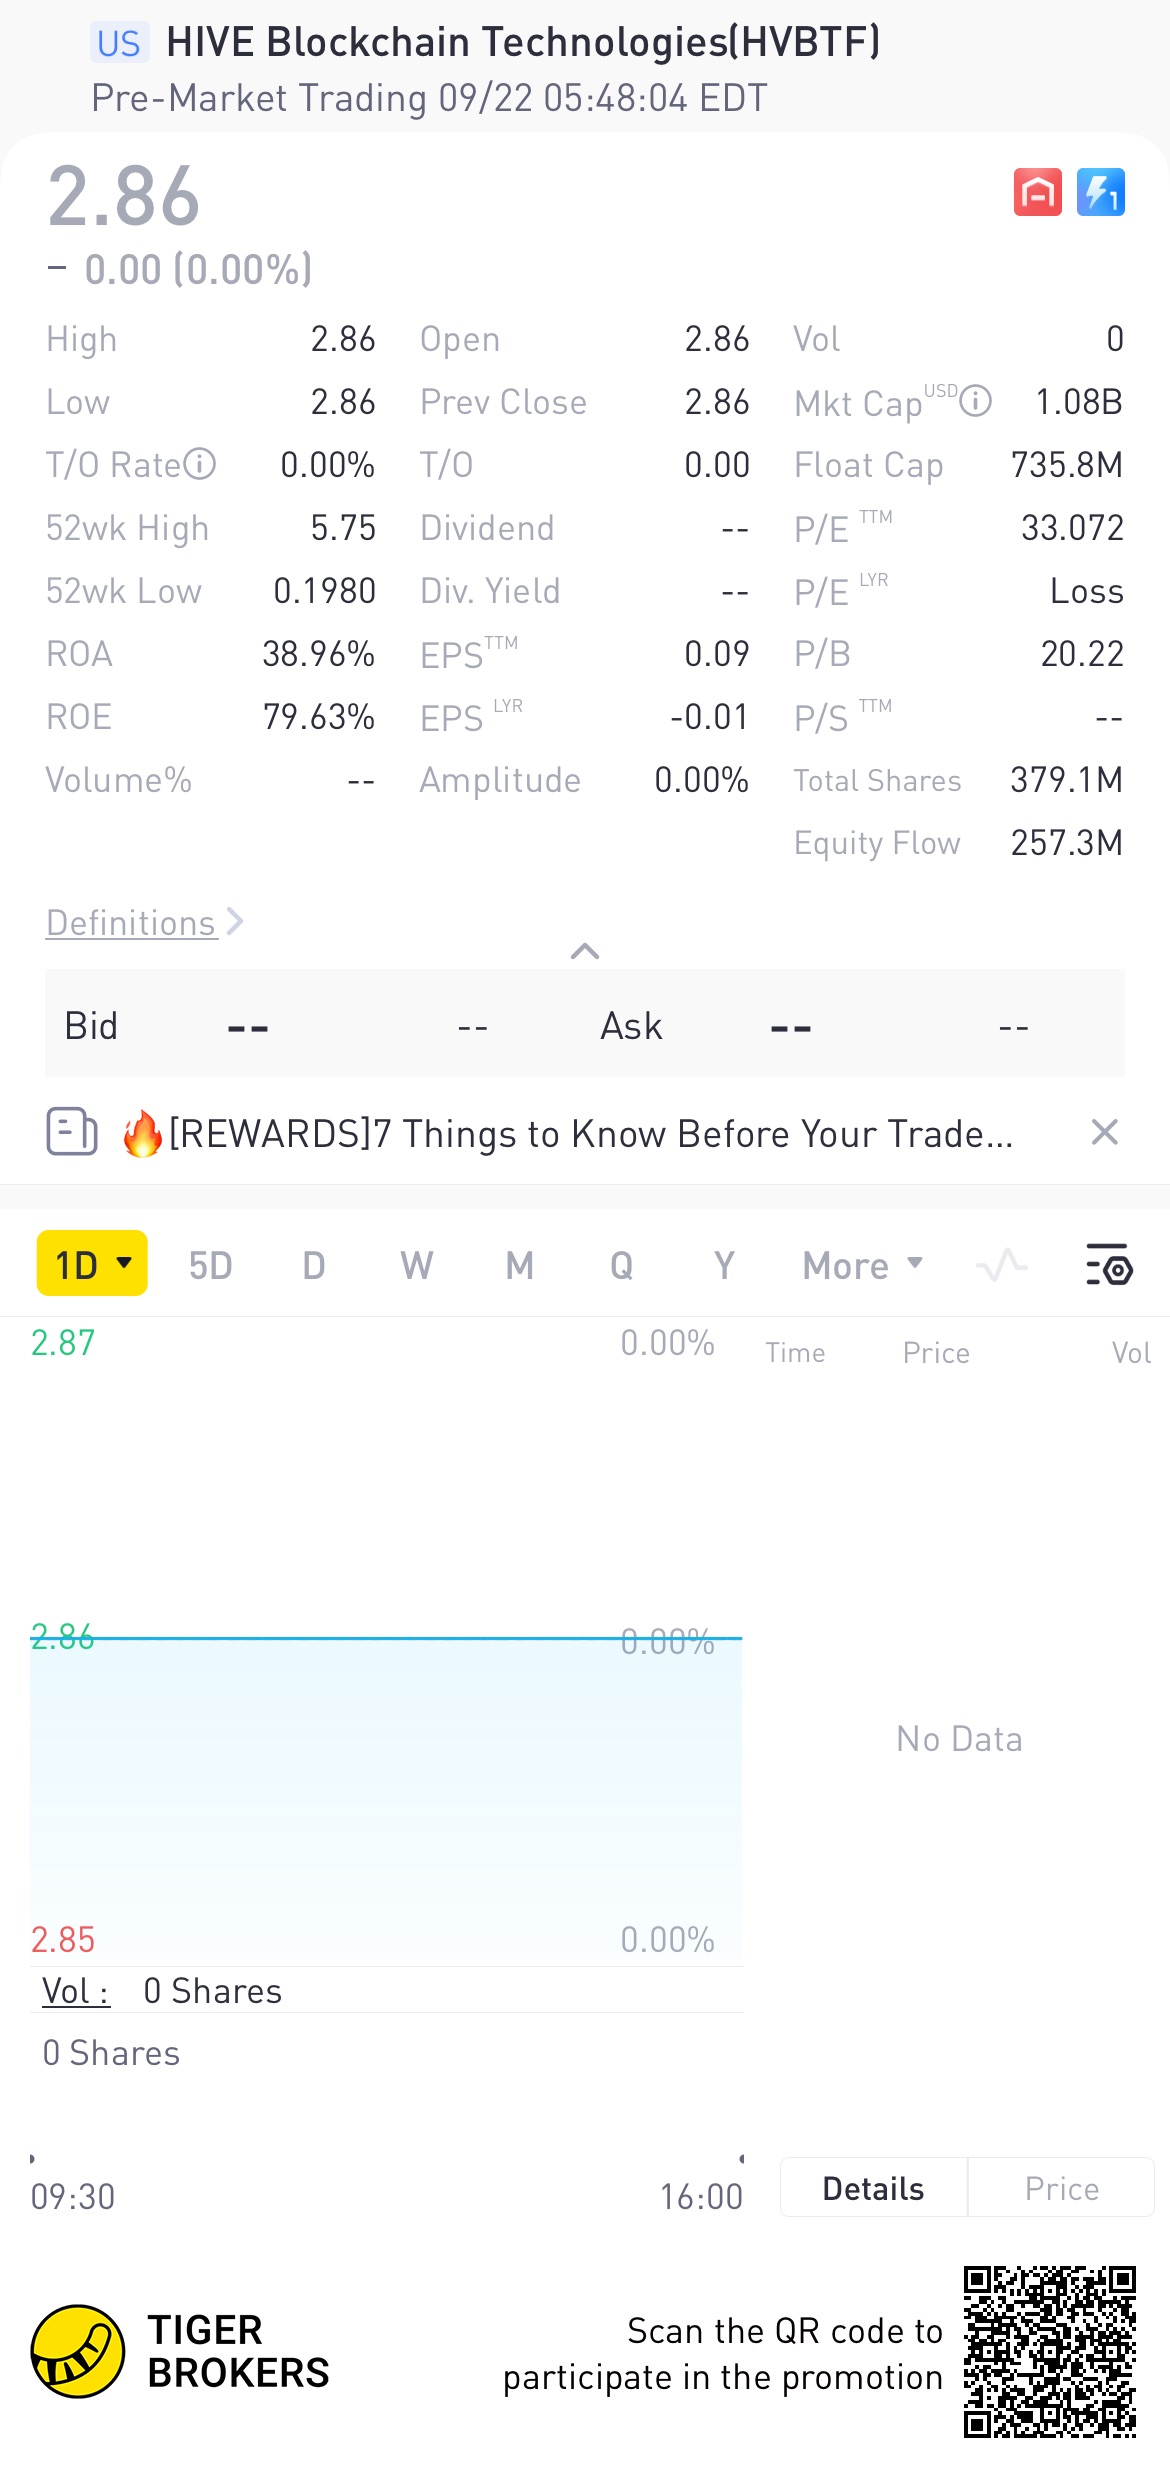1170x2472 pixels.
Task: Dismiss the REWARDS banner with X
Action: pyautogui.click(x=1104, y=1132)
